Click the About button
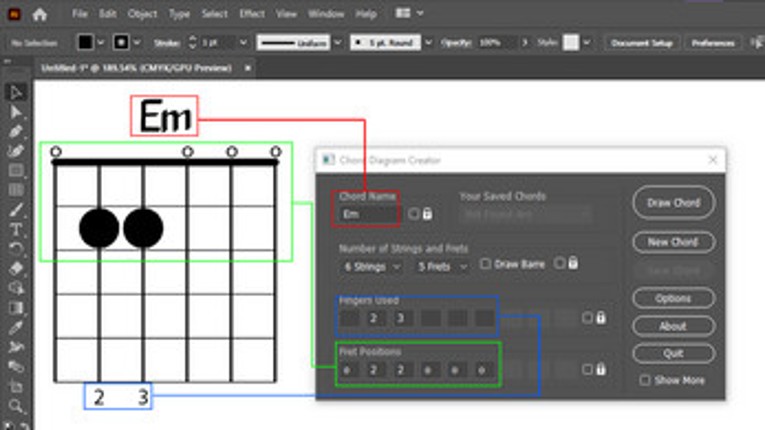Screen dimensions: 765x430 coord(674,326)
